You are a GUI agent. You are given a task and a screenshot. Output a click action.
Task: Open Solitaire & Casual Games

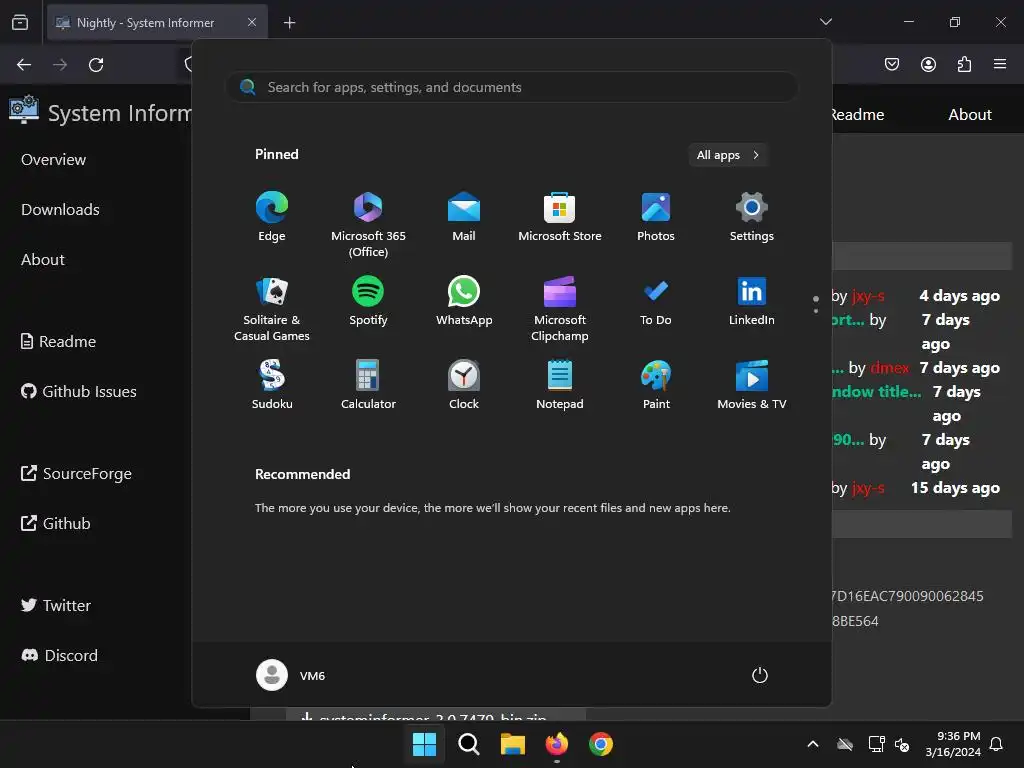pyautogui.click(x=272, y=309)
